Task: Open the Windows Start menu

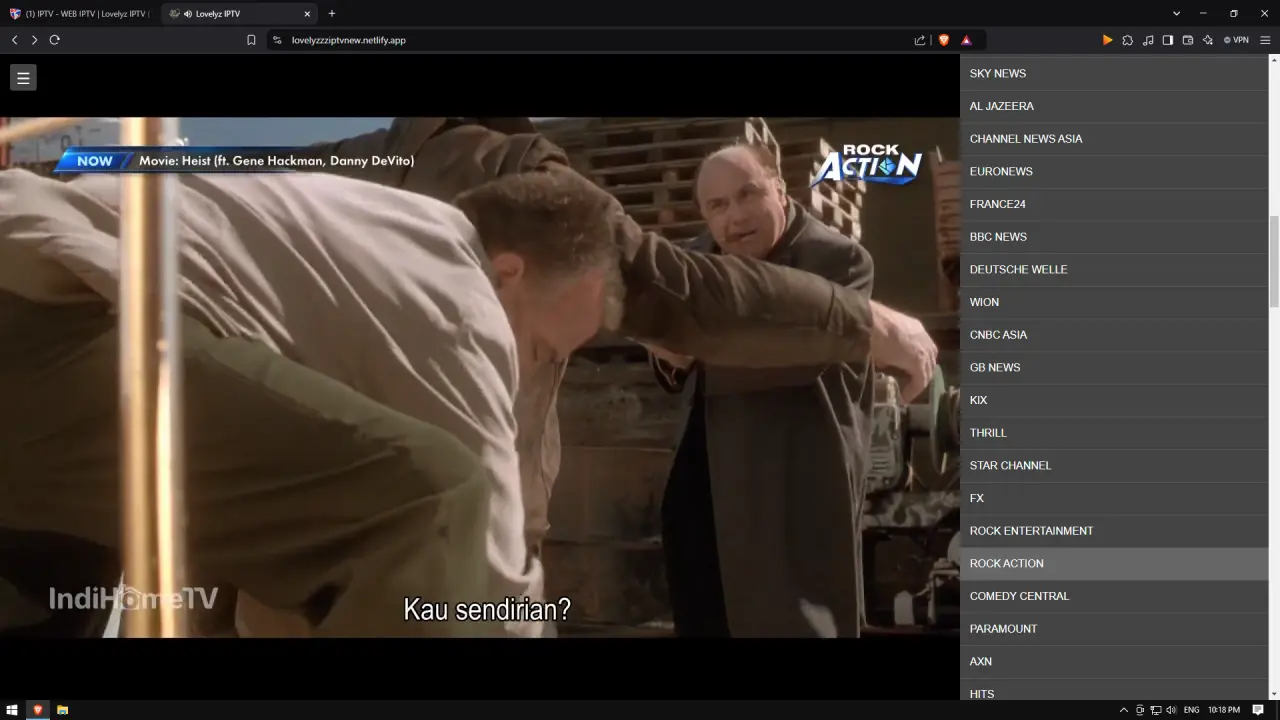Action: tap(12, 710)
